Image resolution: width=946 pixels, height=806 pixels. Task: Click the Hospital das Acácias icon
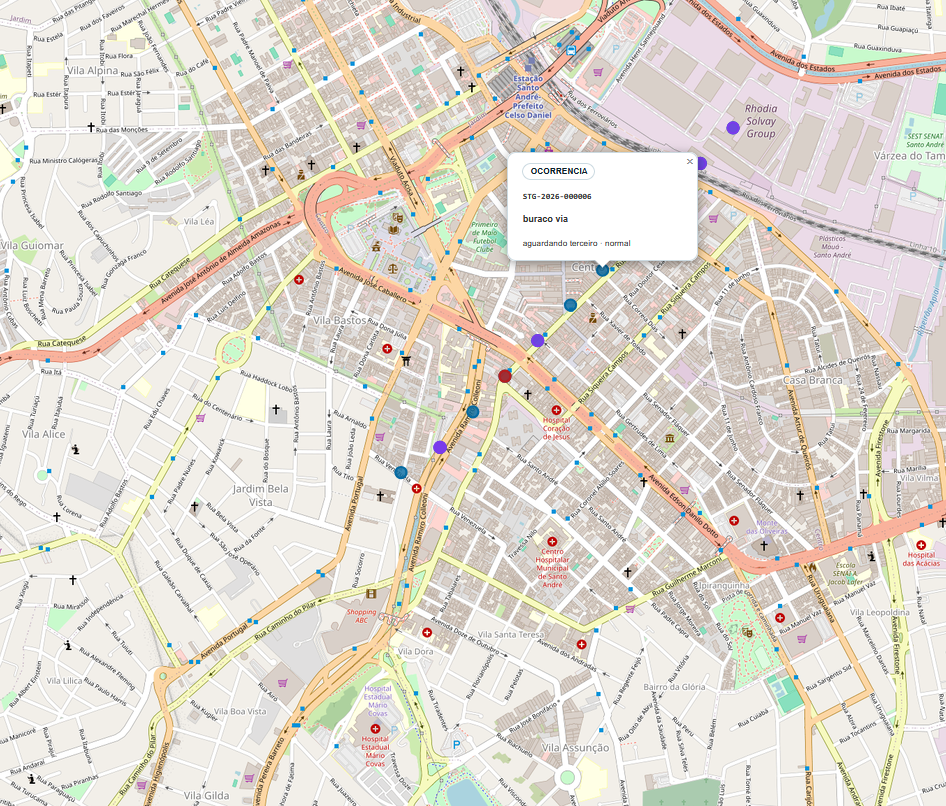click(x=921, y=545)
